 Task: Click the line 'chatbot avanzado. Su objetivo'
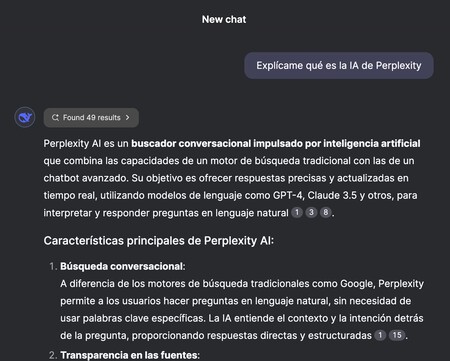(x=226, y=178)
